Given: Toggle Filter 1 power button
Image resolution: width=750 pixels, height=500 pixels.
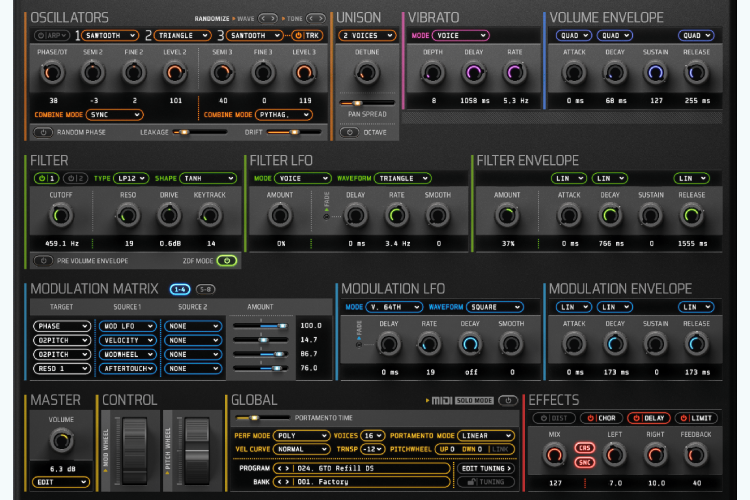Looking at the screenshot, I should tap(46, 178).
